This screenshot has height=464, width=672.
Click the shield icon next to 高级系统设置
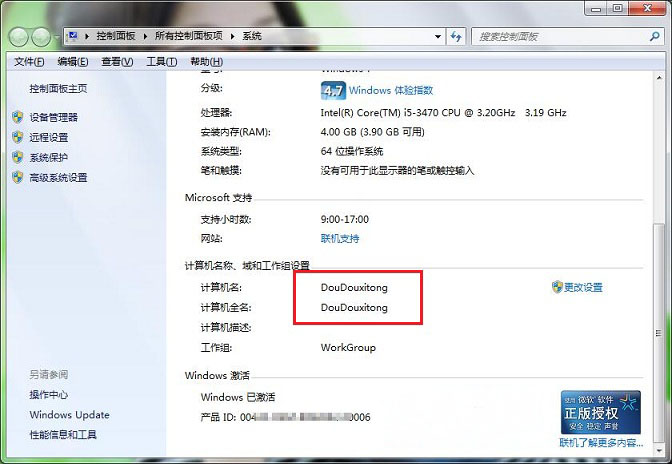18,177
